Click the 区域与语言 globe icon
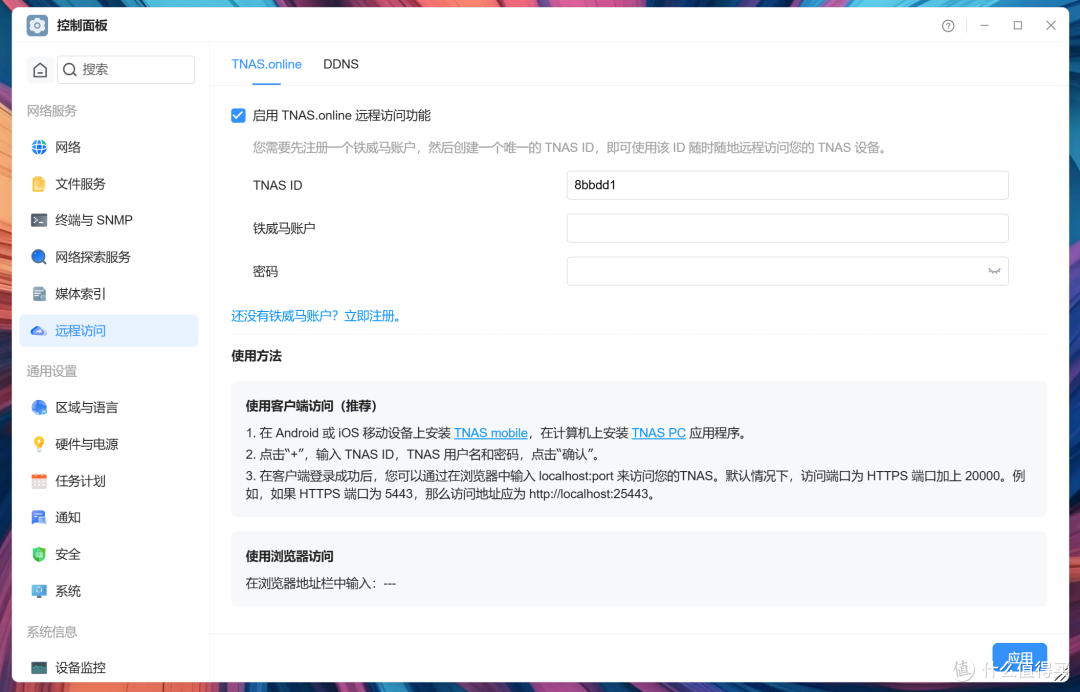 click(x=39, y=408)
